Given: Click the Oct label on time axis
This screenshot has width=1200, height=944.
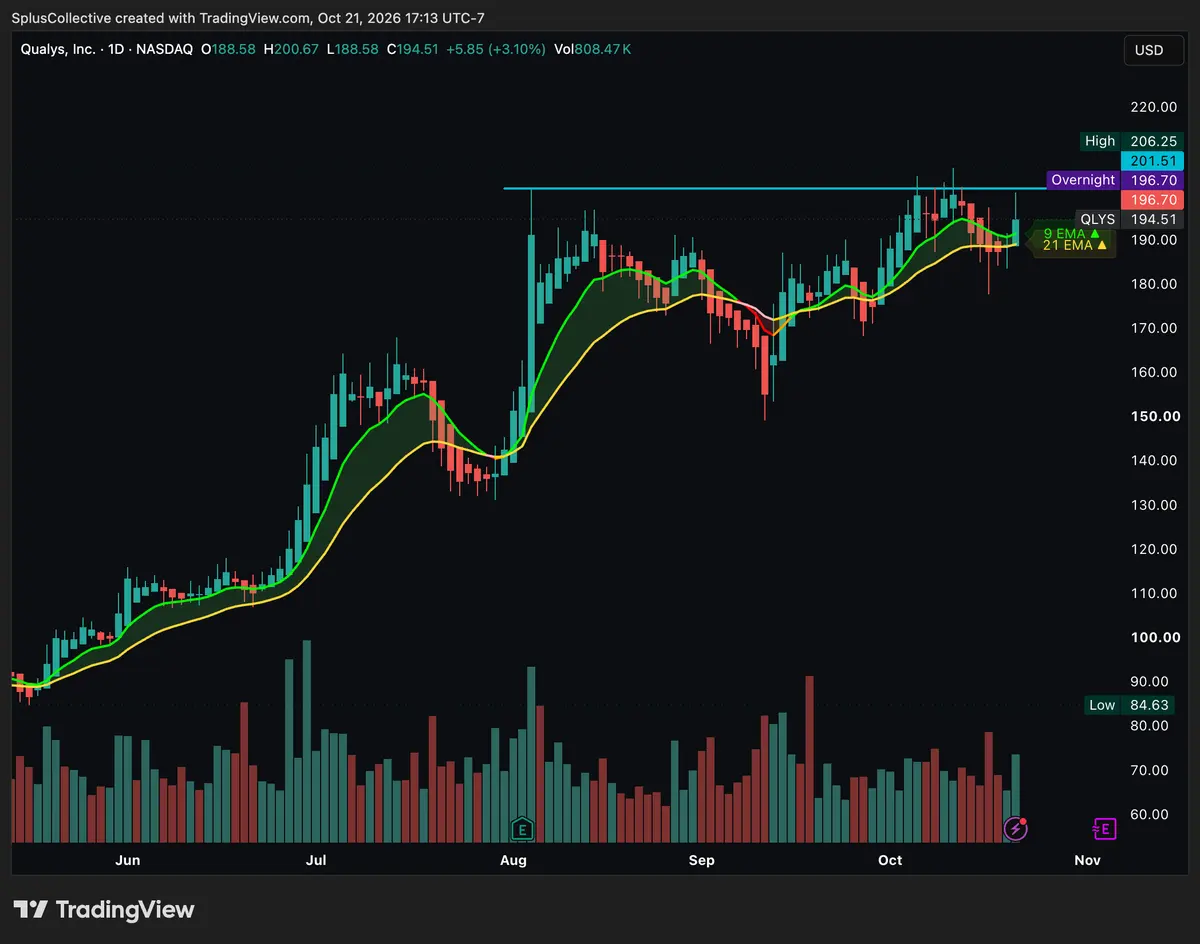Looking at the screenshot, I should (889, 860).
